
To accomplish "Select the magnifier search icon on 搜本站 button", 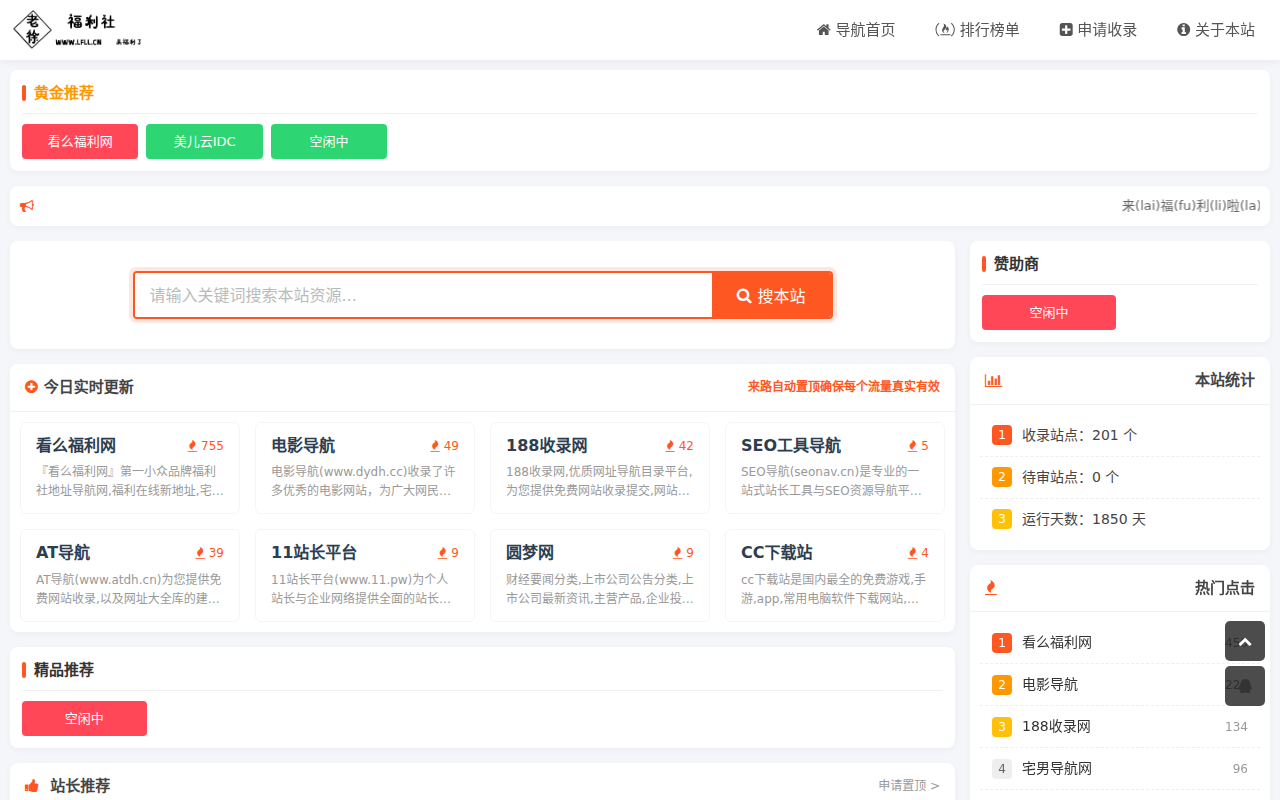I will [x=743, y=295].
